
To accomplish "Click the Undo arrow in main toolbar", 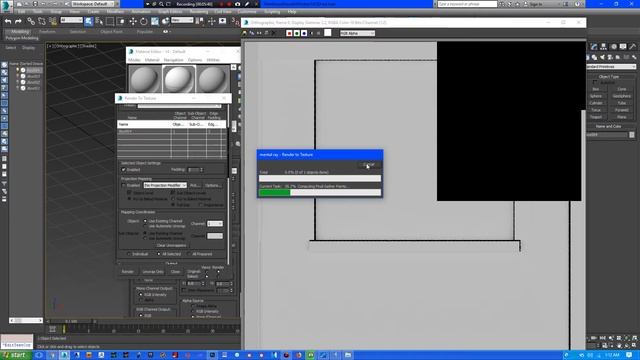I will coord(8,21).
